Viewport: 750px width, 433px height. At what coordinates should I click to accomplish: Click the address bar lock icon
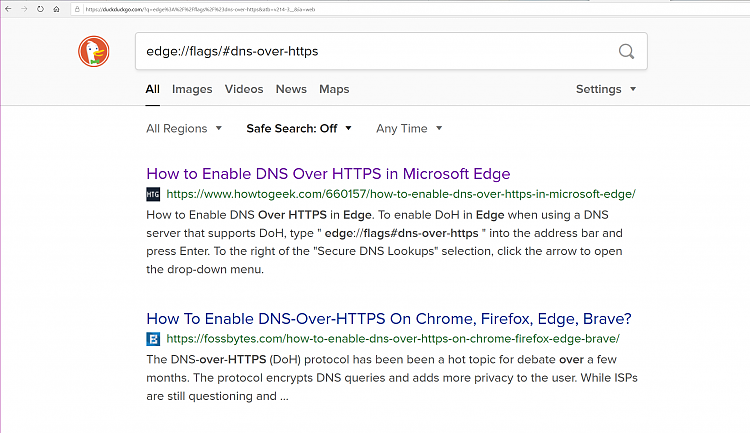[77, 9]
